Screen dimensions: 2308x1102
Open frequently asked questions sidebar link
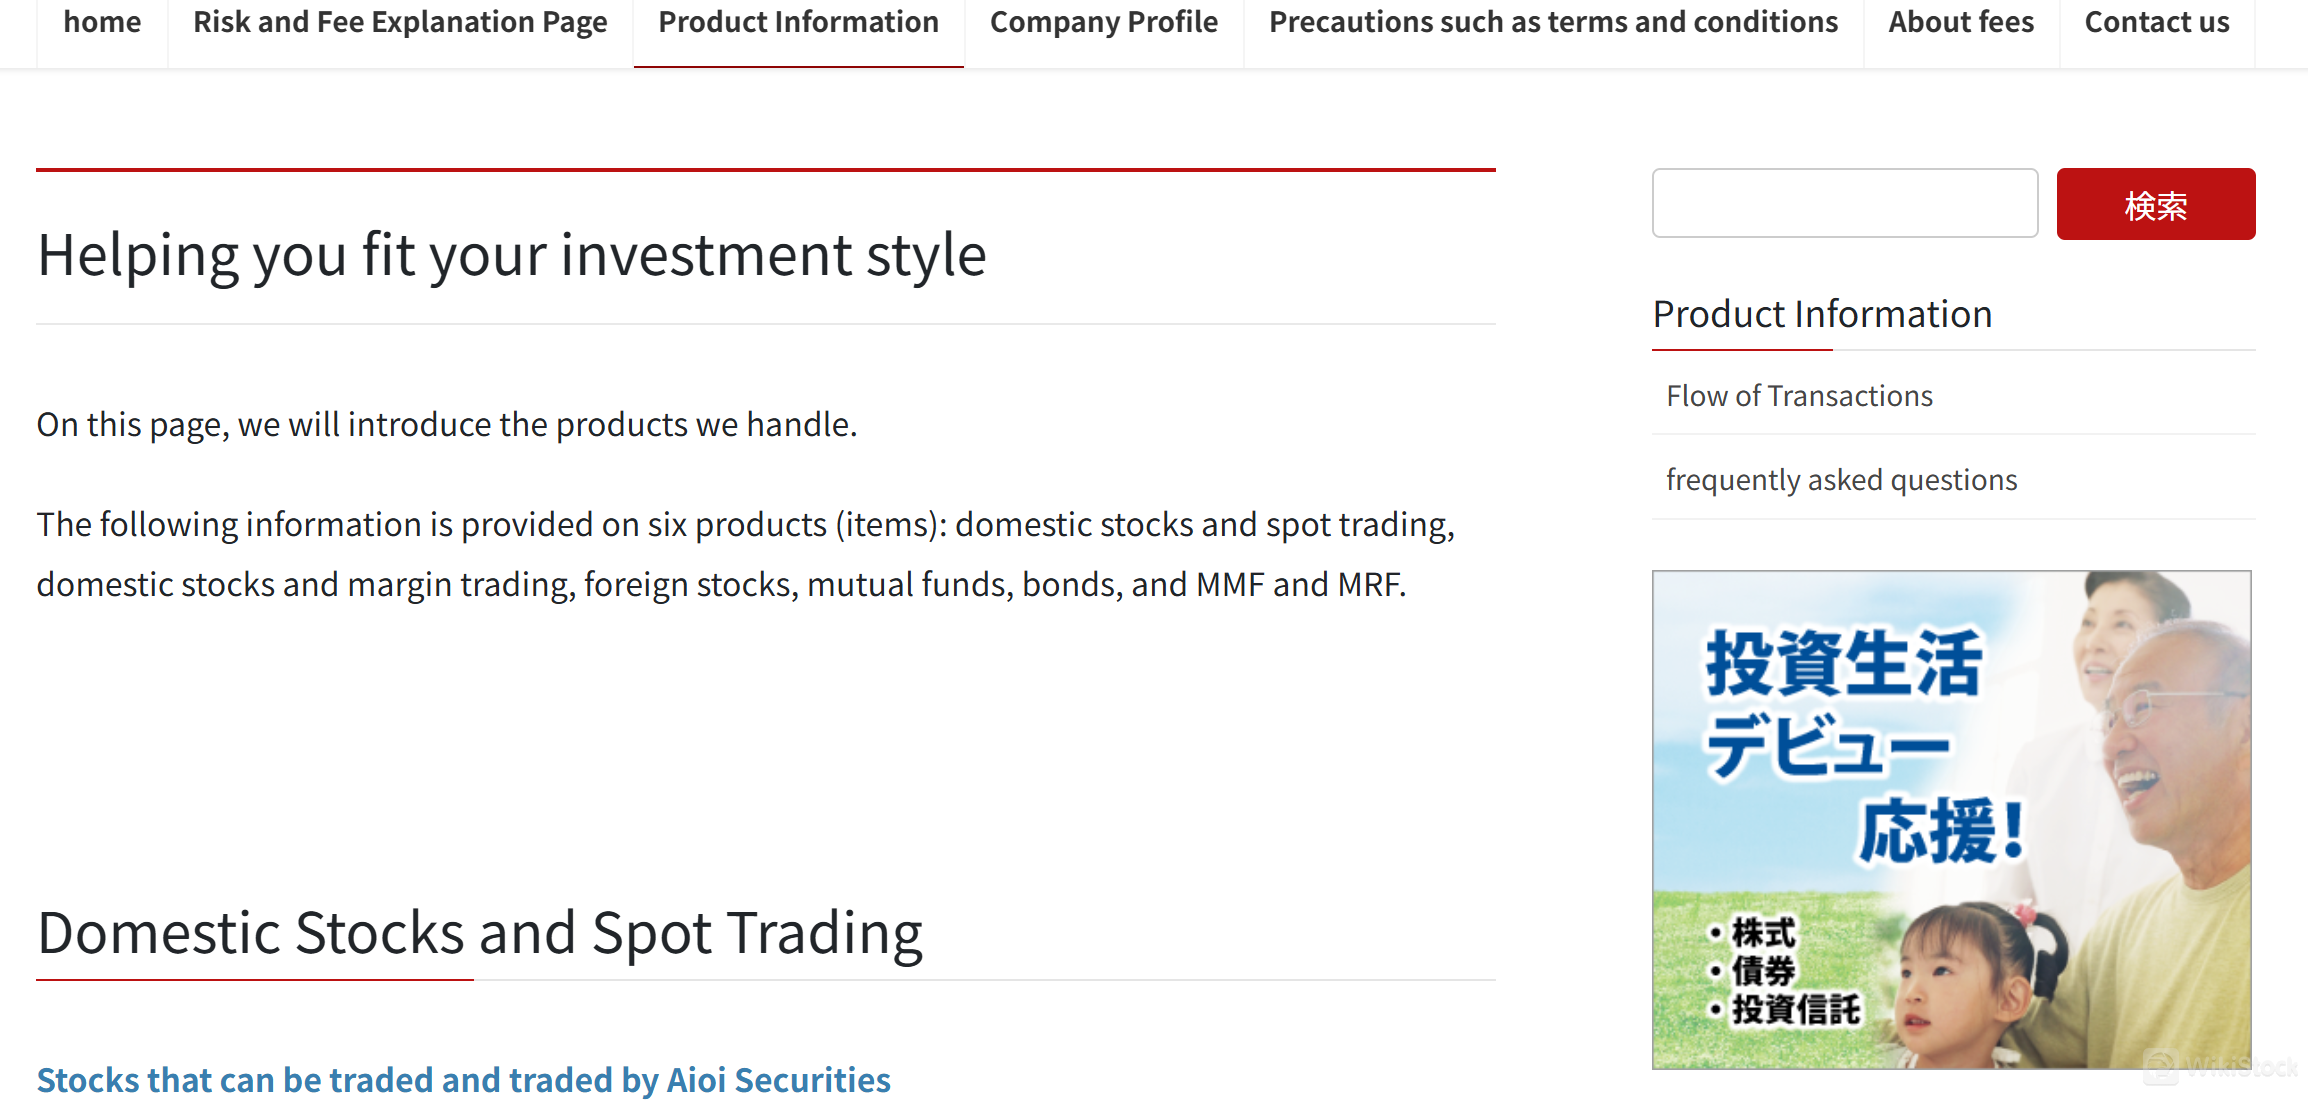[x=1841, y=480]
